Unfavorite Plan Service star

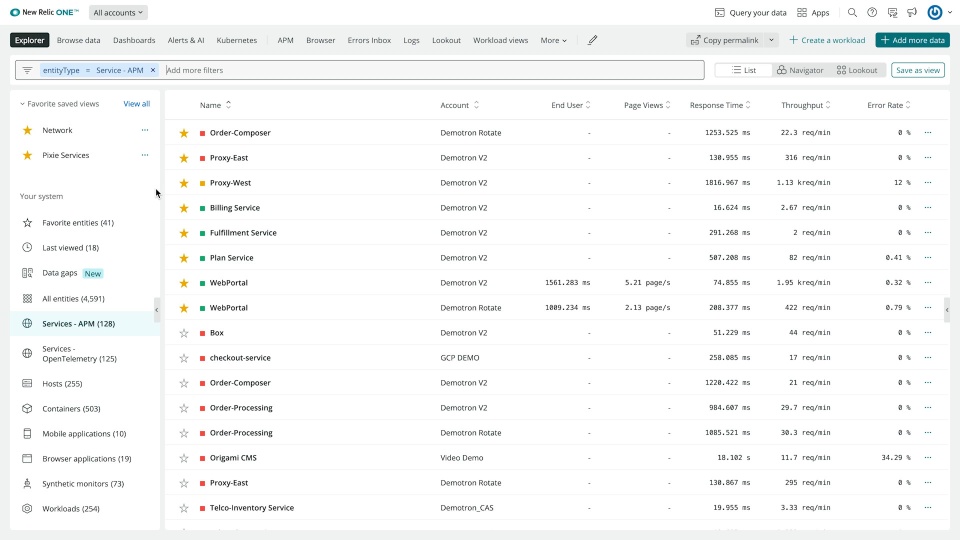(x=184, y=258)
